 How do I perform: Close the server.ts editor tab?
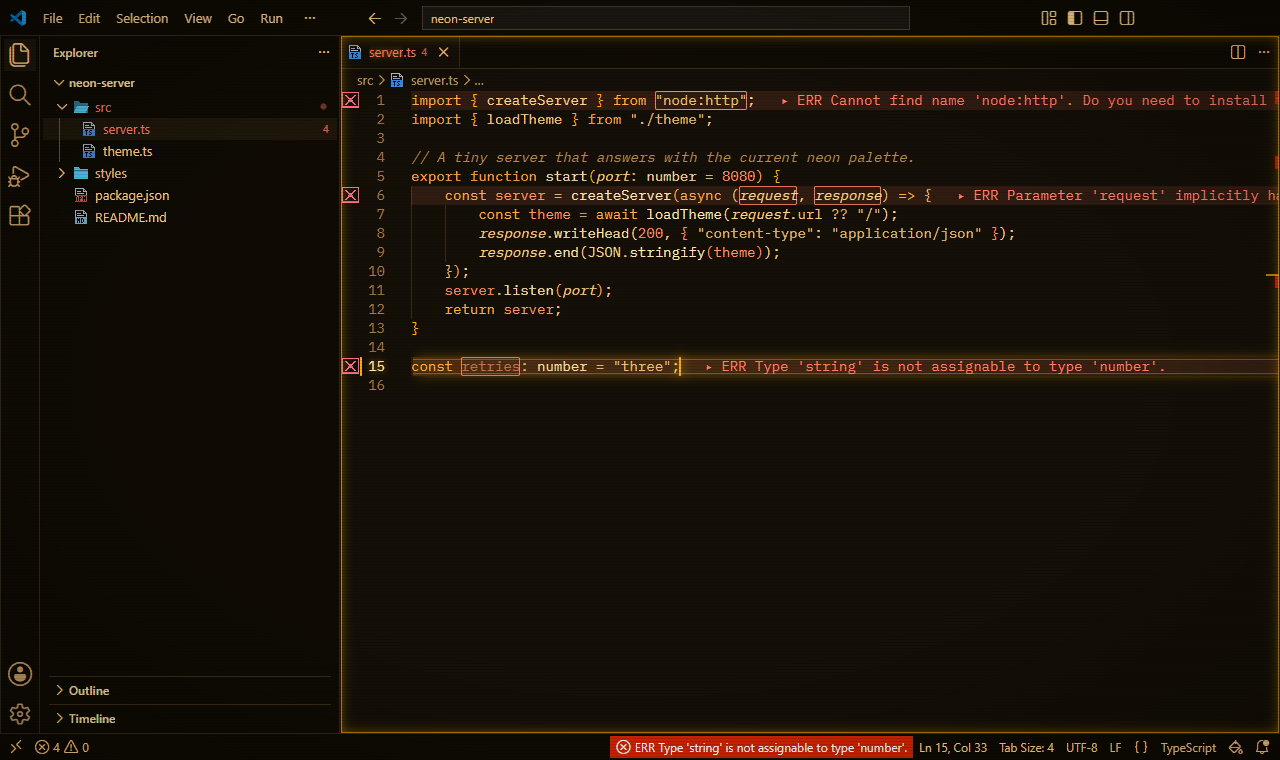pos(444,52)
